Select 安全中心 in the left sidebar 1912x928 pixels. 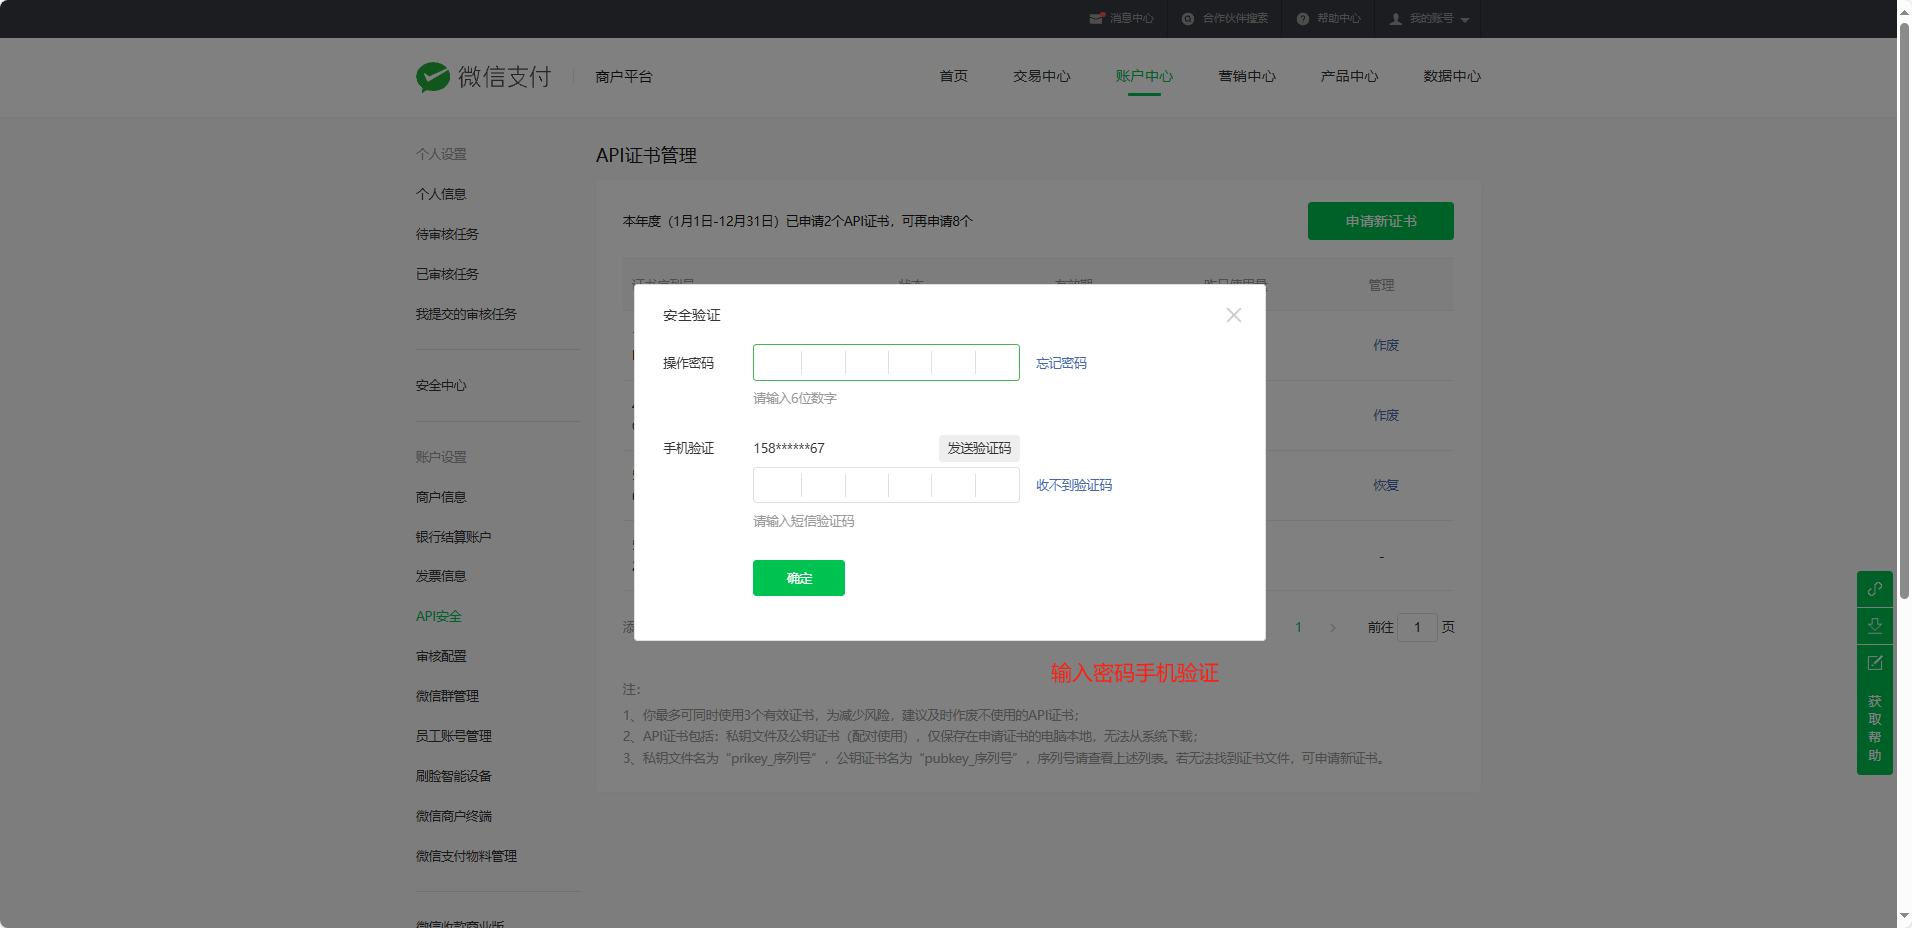click(441, 385)
